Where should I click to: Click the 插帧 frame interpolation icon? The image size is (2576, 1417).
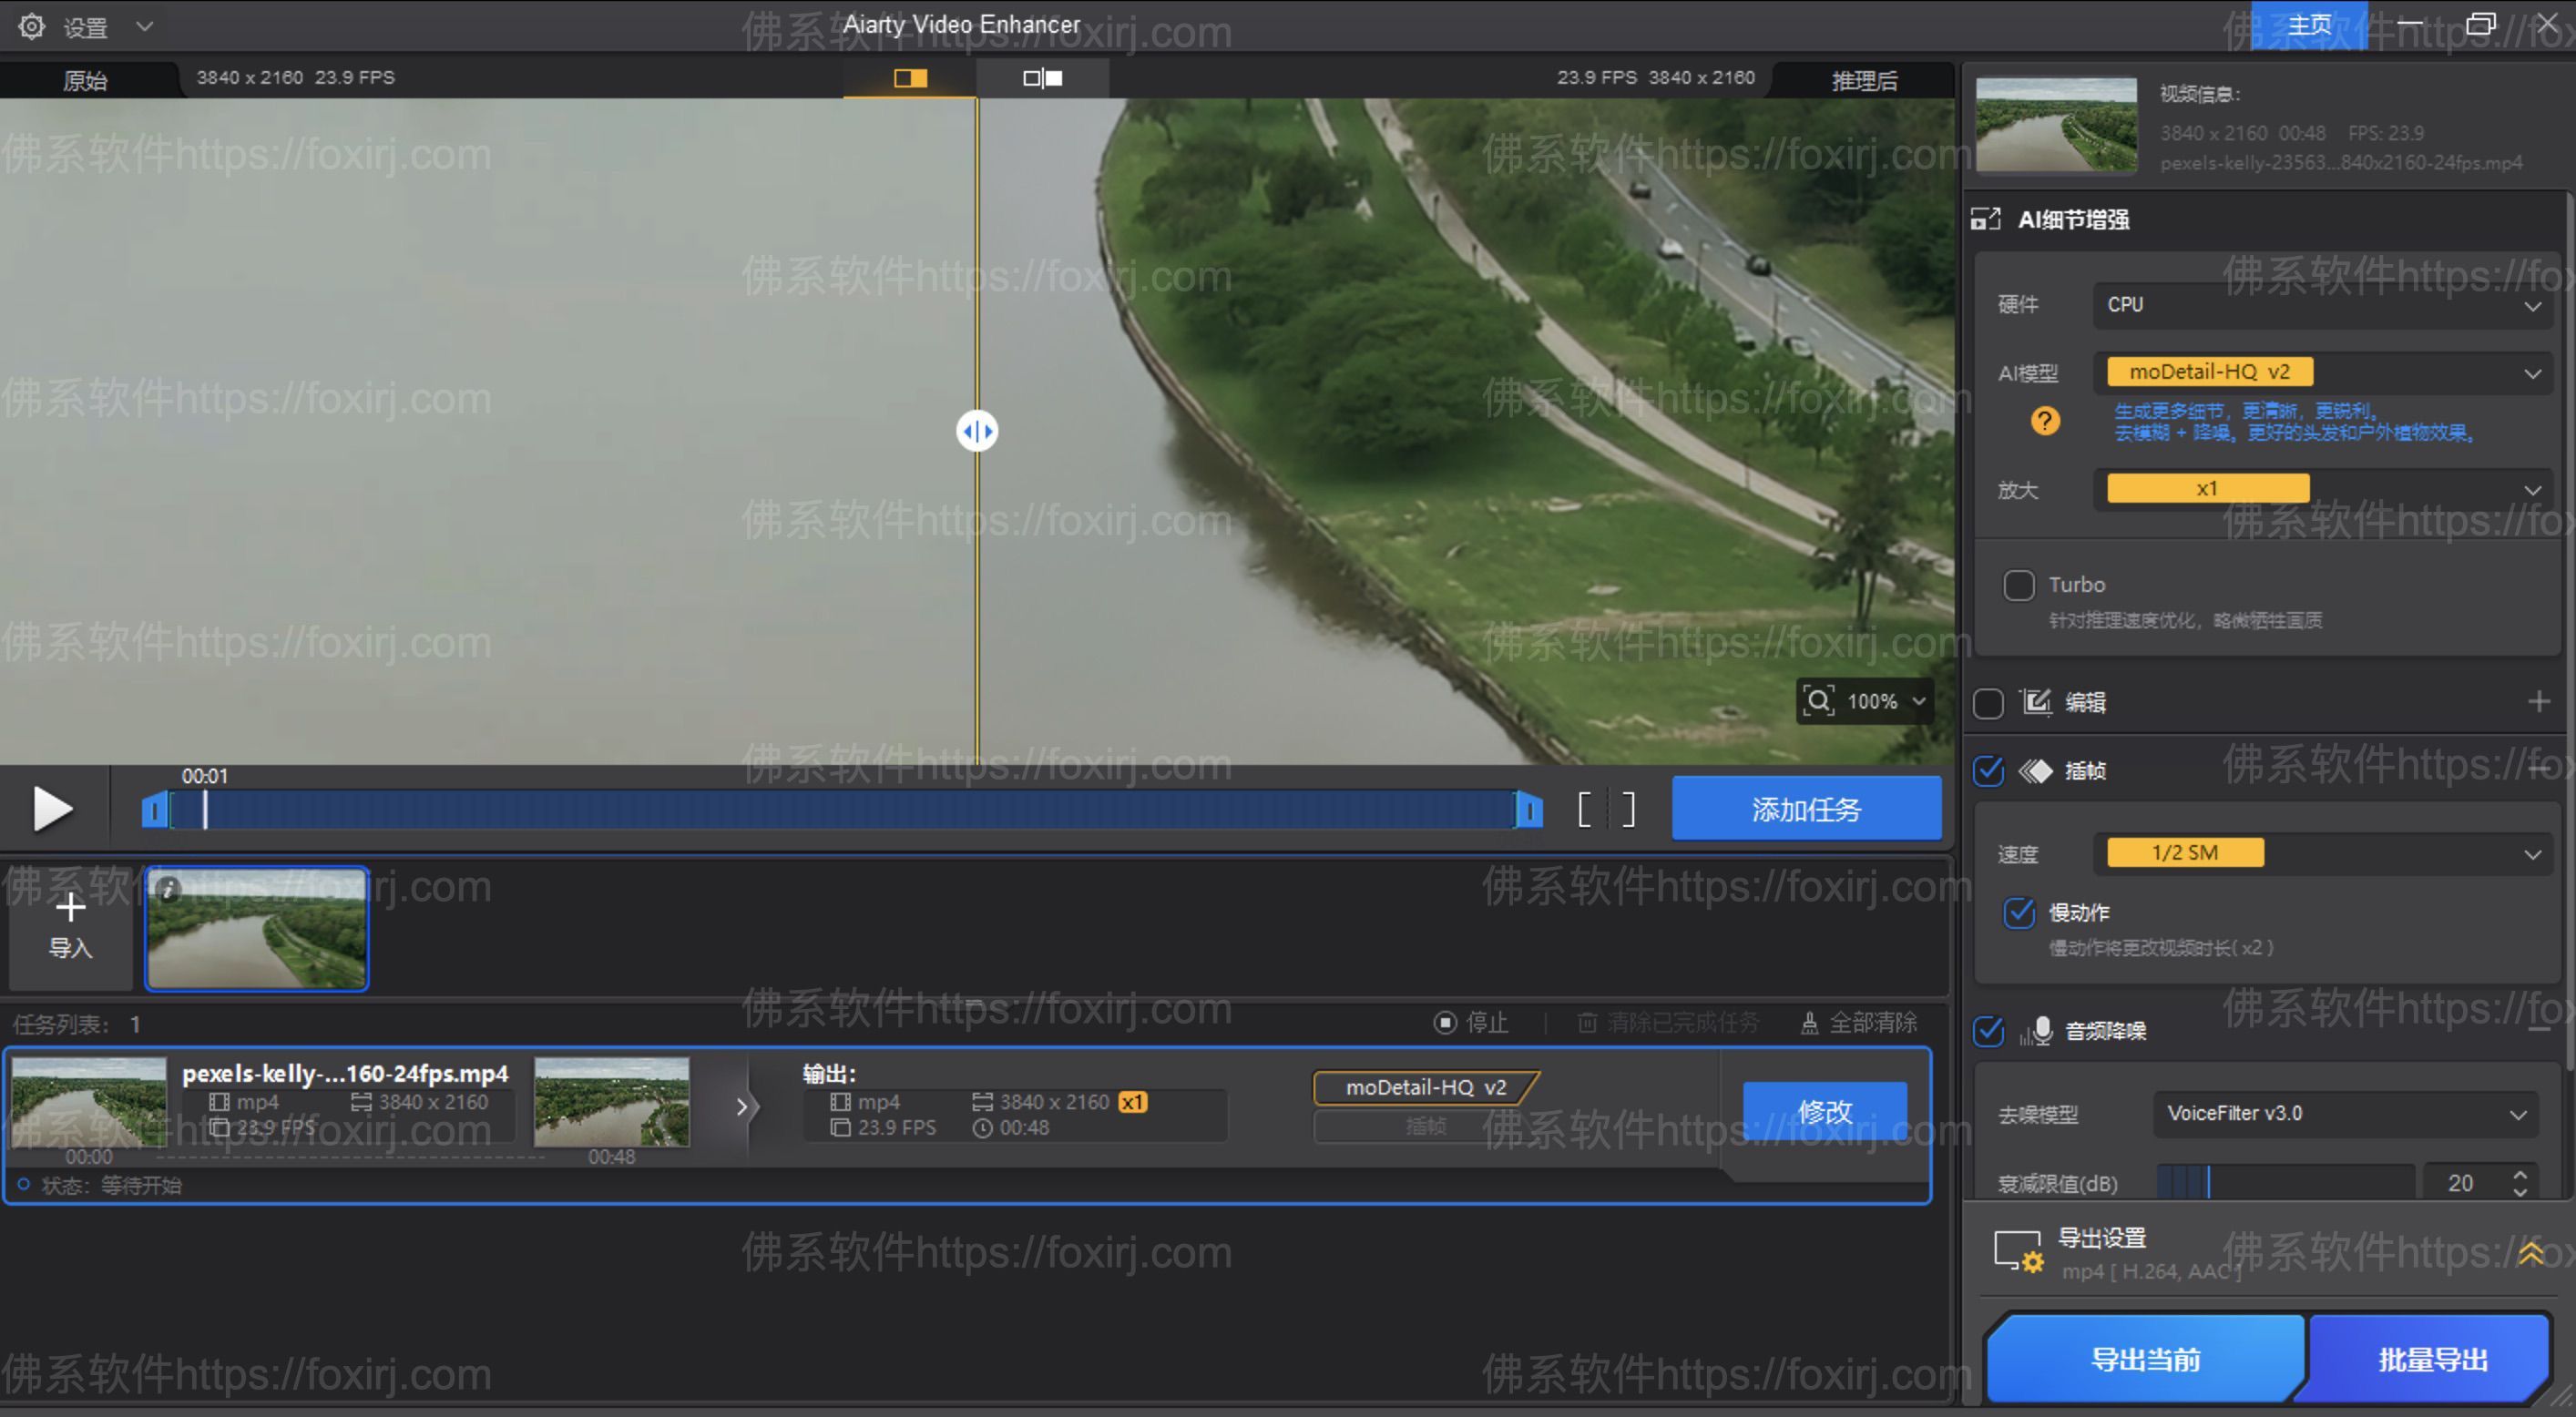pos(2038,771)
